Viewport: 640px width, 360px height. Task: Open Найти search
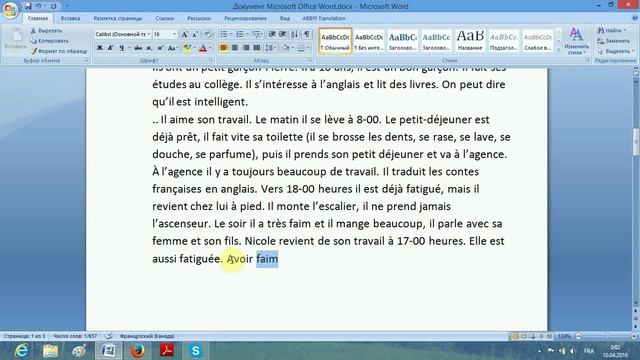click(x=611, y=31)
